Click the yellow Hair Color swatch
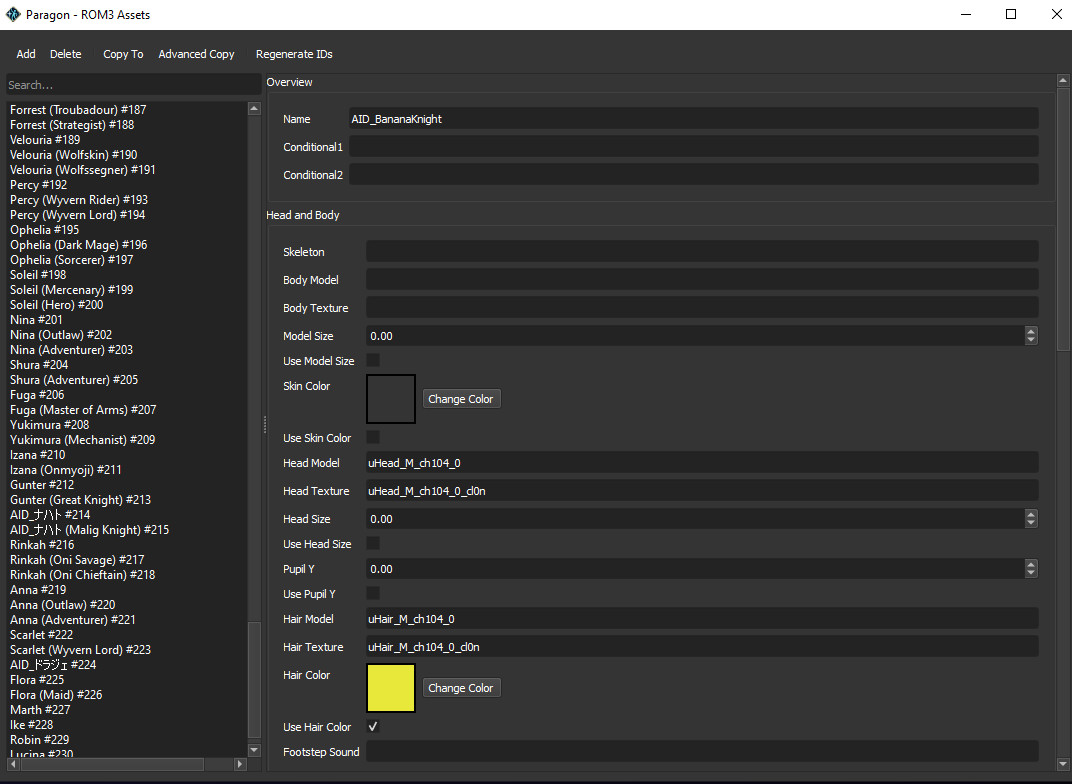 click(391, 688)
